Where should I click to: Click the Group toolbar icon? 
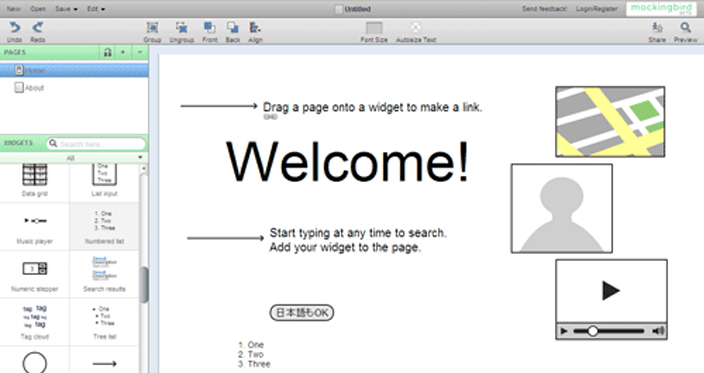[152, 28]
